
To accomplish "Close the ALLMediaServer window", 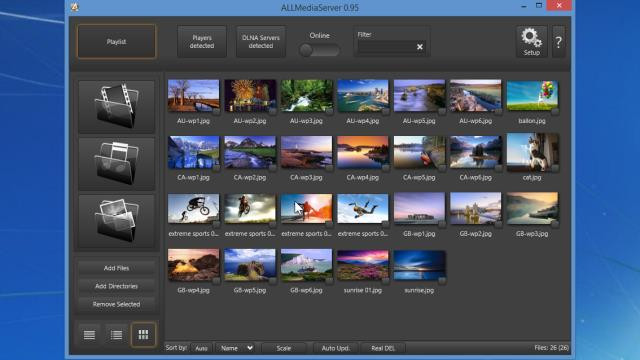I will [x=559, y=5].
